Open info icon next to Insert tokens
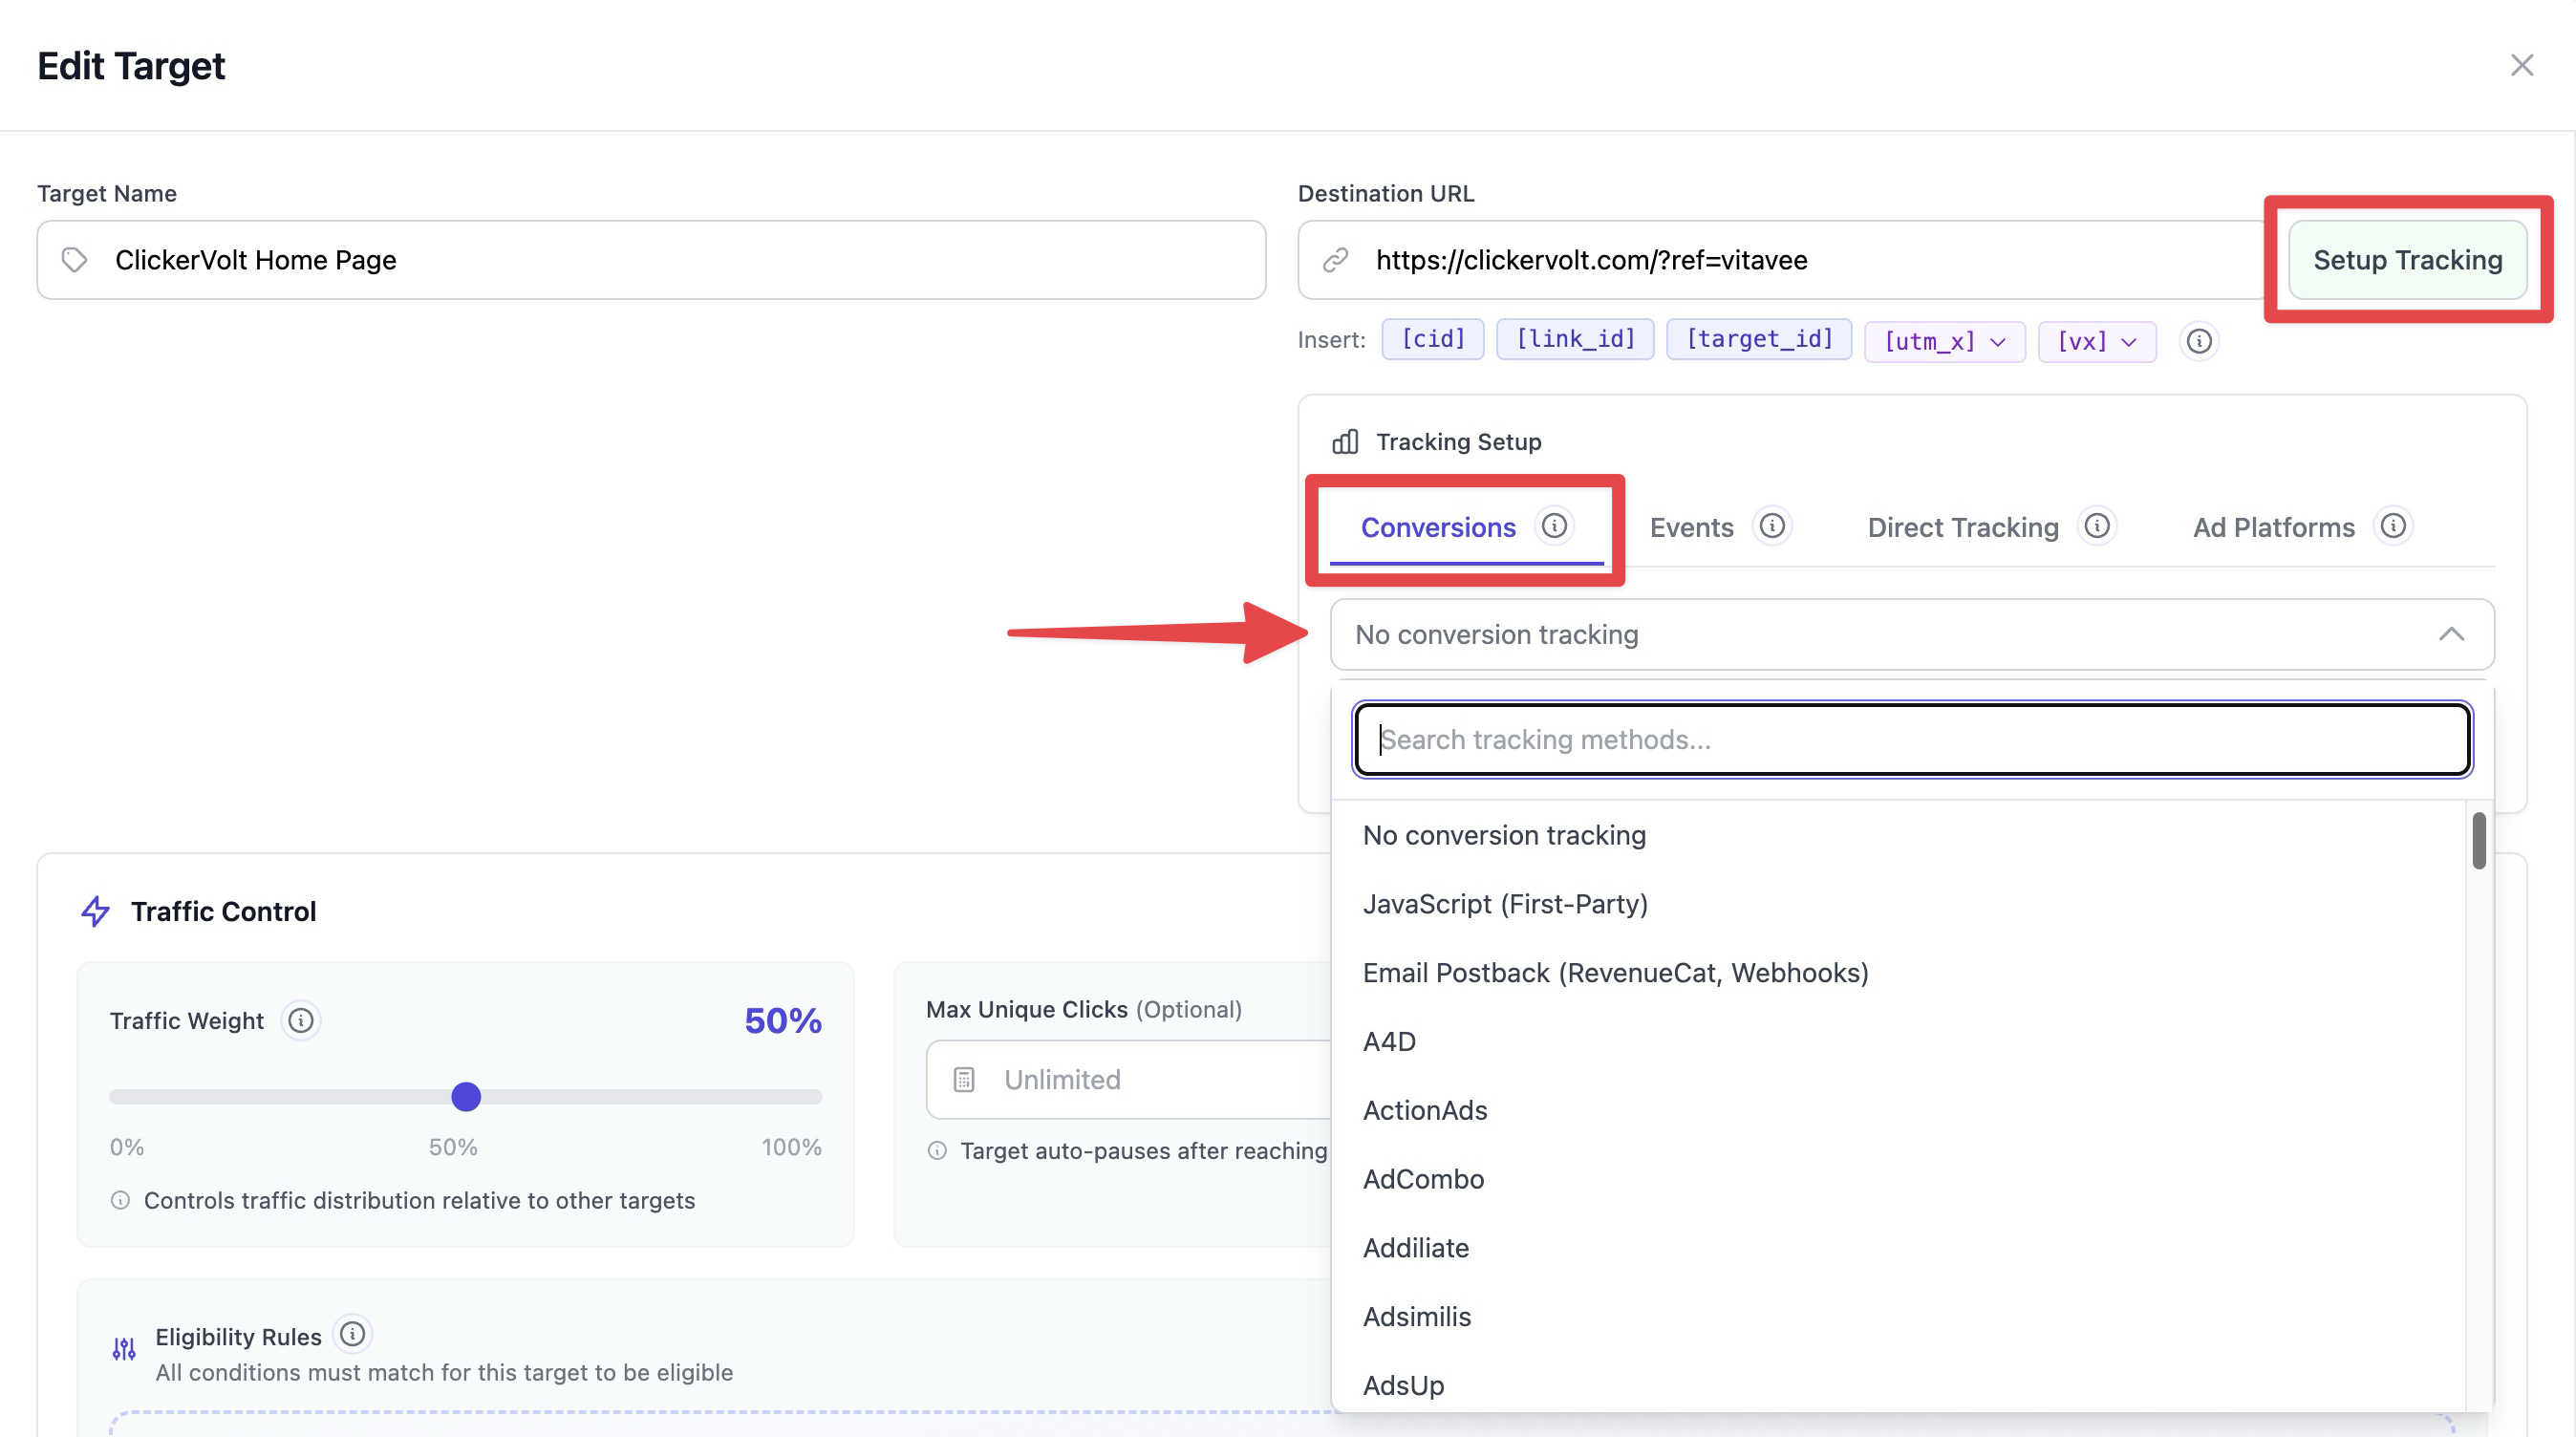Screen dimensions: 2576x1437 2198,341
